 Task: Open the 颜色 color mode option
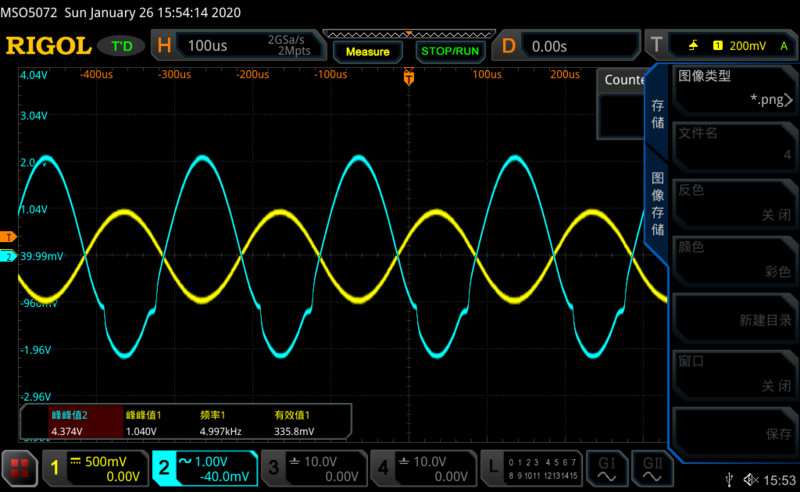click(x=734, y=258)
